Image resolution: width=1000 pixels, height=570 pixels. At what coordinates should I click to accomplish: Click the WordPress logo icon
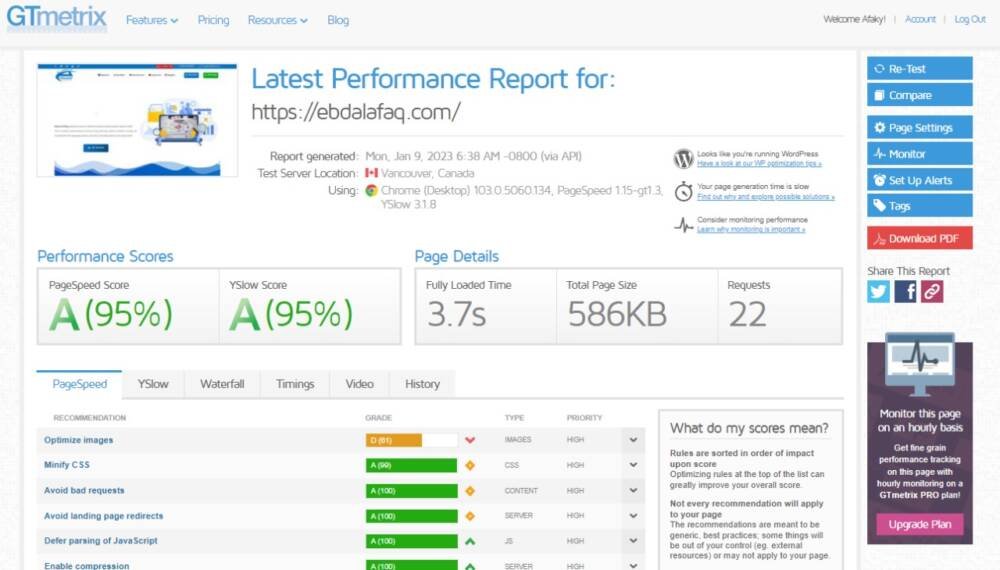[x=684, y=158]
